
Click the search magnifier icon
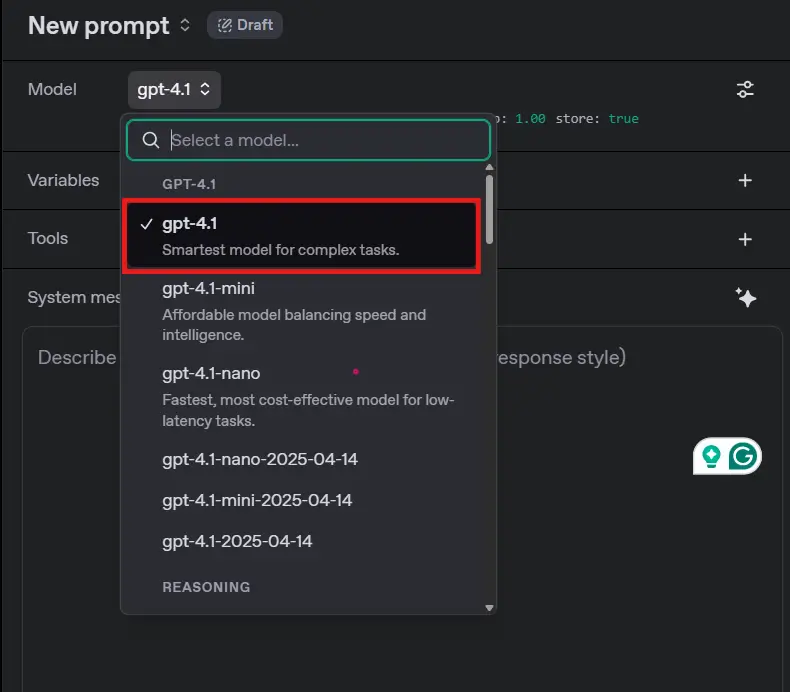151,140
